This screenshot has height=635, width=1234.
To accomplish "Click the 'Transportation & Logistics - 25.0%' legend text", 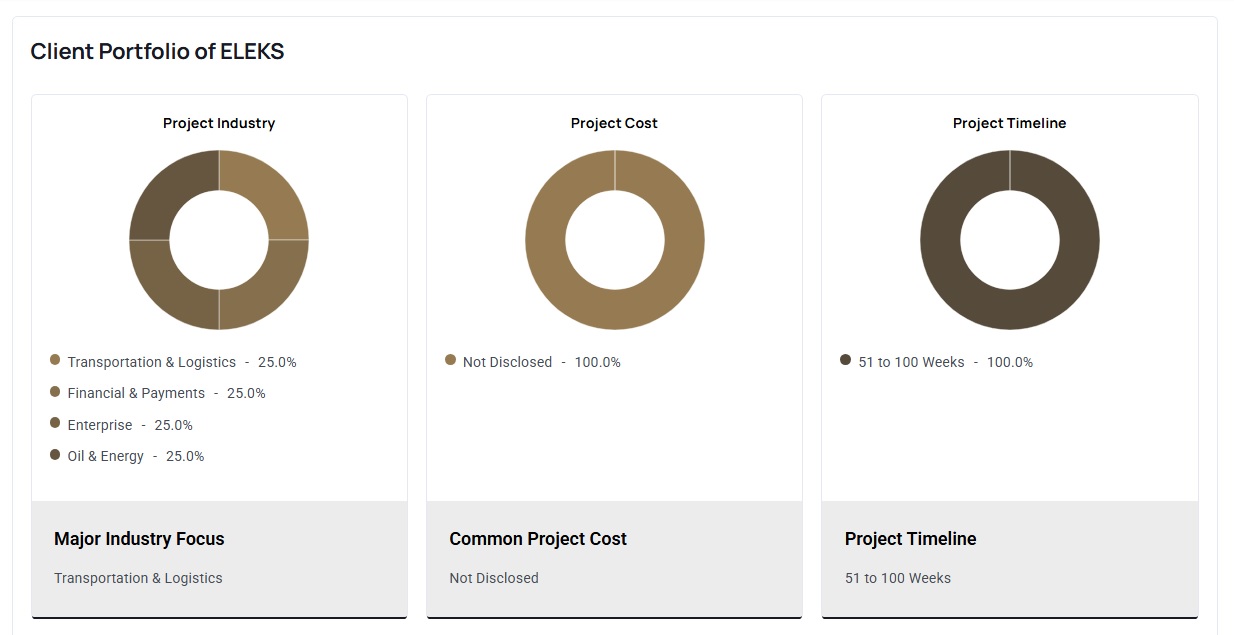I will coord(182,362).
